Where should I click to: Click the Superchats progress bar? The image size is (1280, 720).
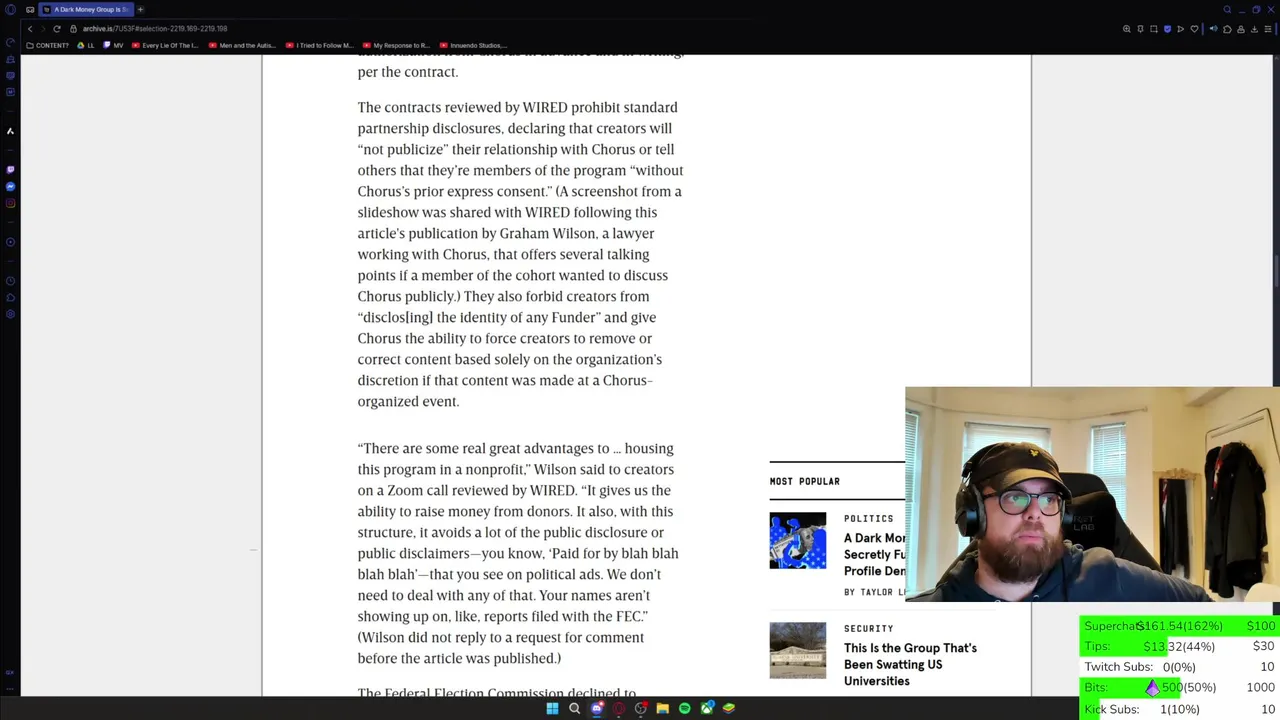pos(1179,626)
